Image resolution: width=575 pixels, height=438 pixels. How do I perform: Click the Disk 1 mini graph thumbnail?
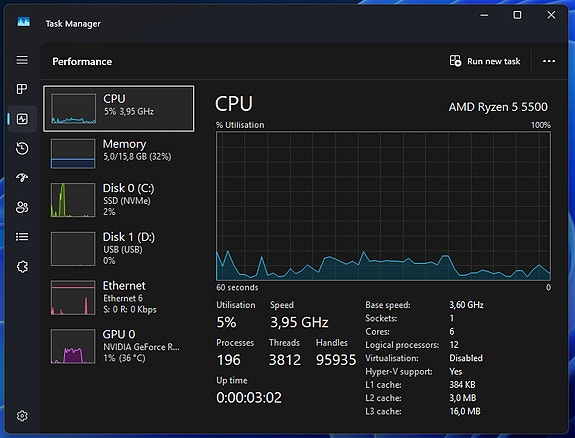coord(73,248)
